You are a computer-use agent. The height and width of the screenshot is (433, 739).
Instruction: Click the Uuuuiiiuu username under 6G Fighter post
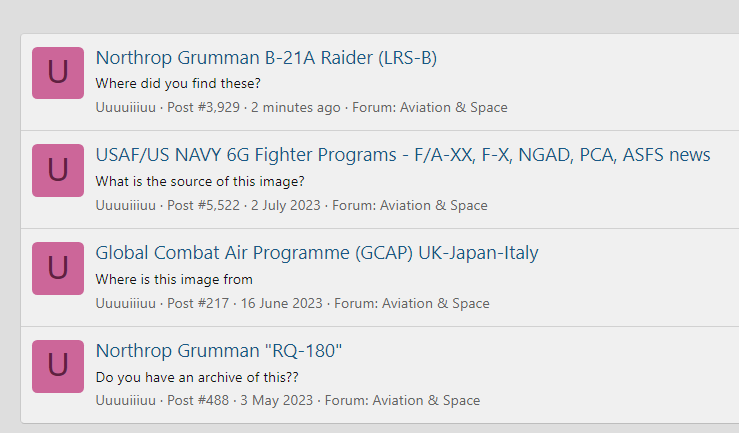tap(125, 205)
